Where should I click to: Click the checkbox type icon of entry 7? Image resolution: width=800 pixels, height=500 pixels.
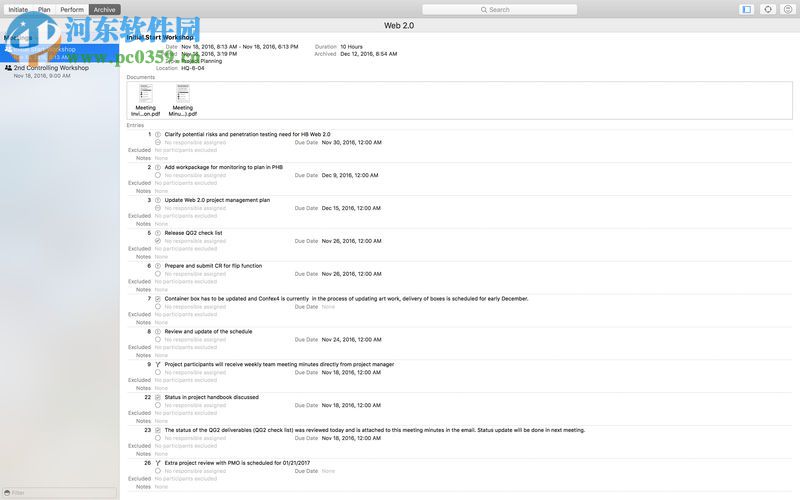coord(158,299)
